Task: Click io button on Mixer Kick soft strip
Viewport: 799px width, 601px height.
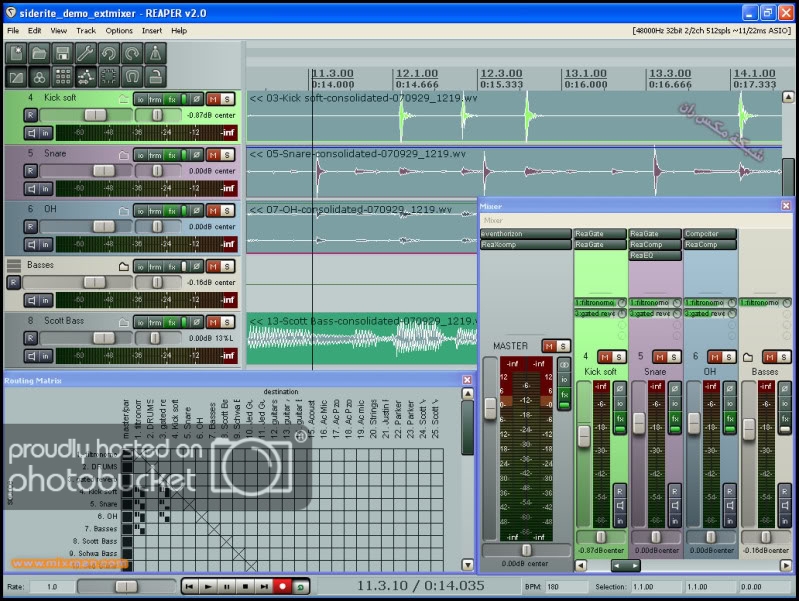Action: click(x=620, y=404)
